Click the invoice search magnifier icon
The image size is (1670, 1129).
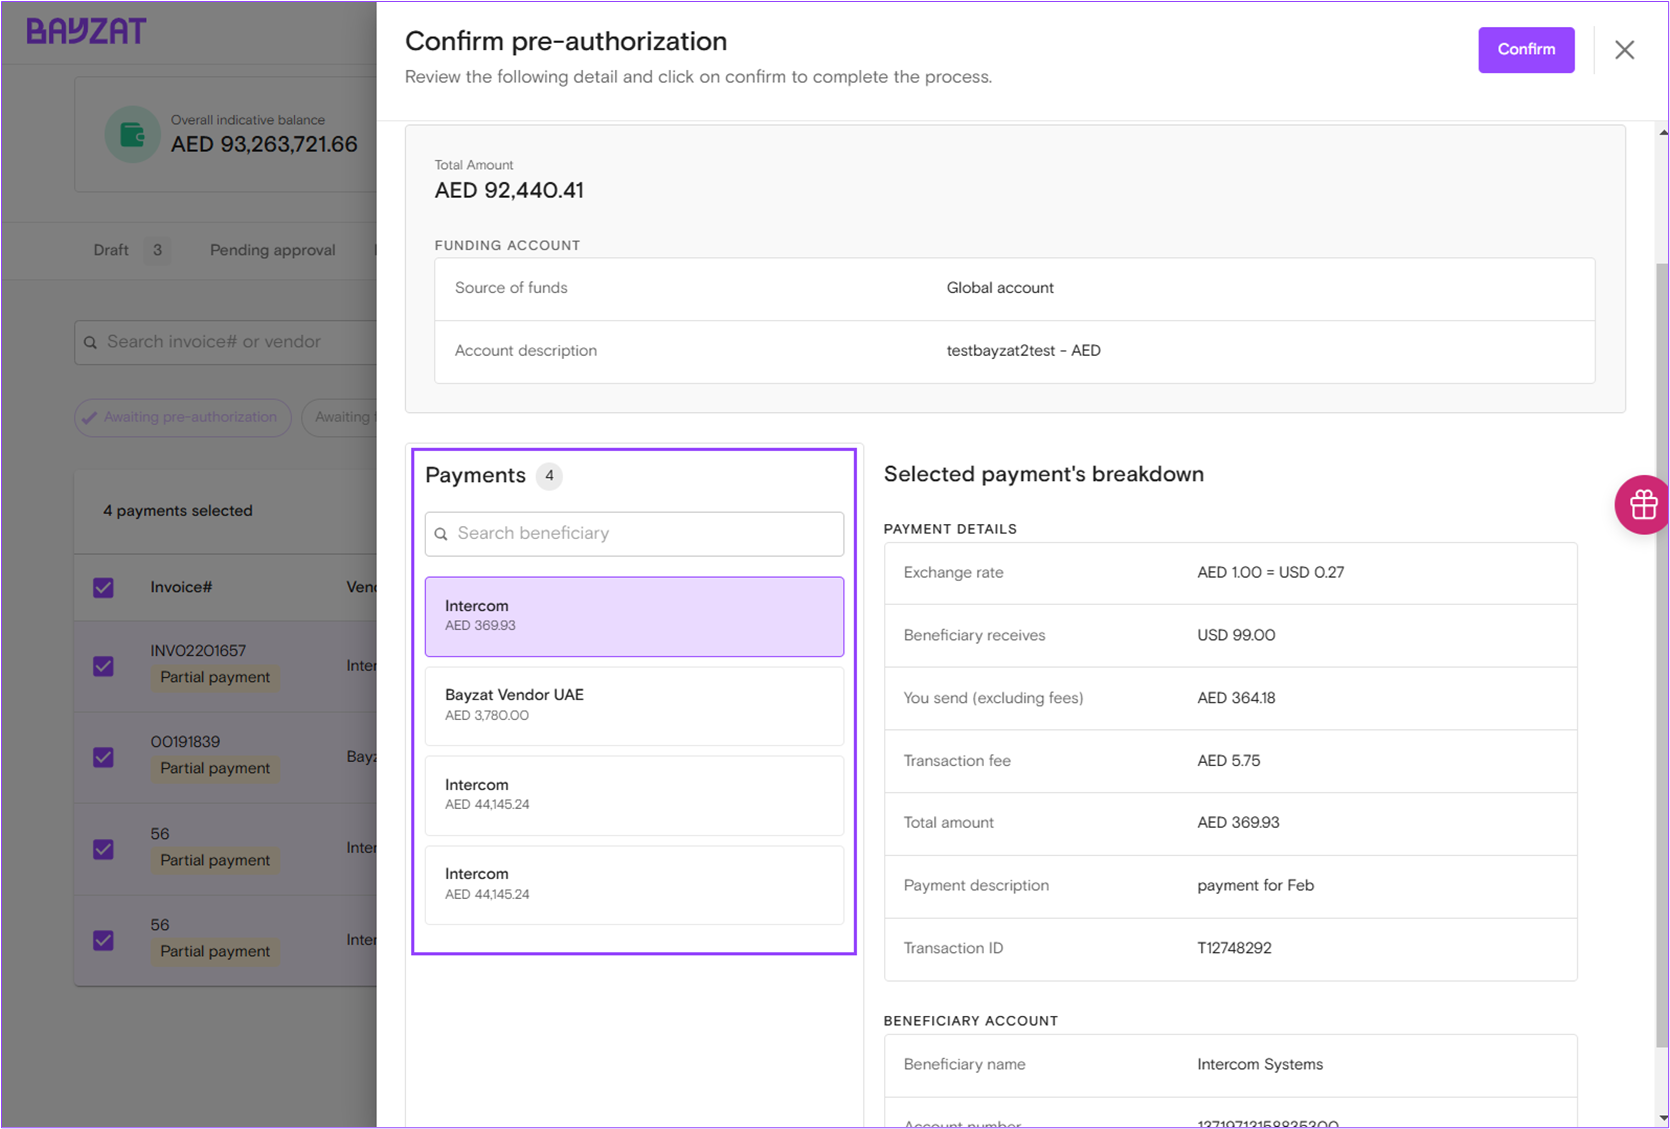coord(91,343)
